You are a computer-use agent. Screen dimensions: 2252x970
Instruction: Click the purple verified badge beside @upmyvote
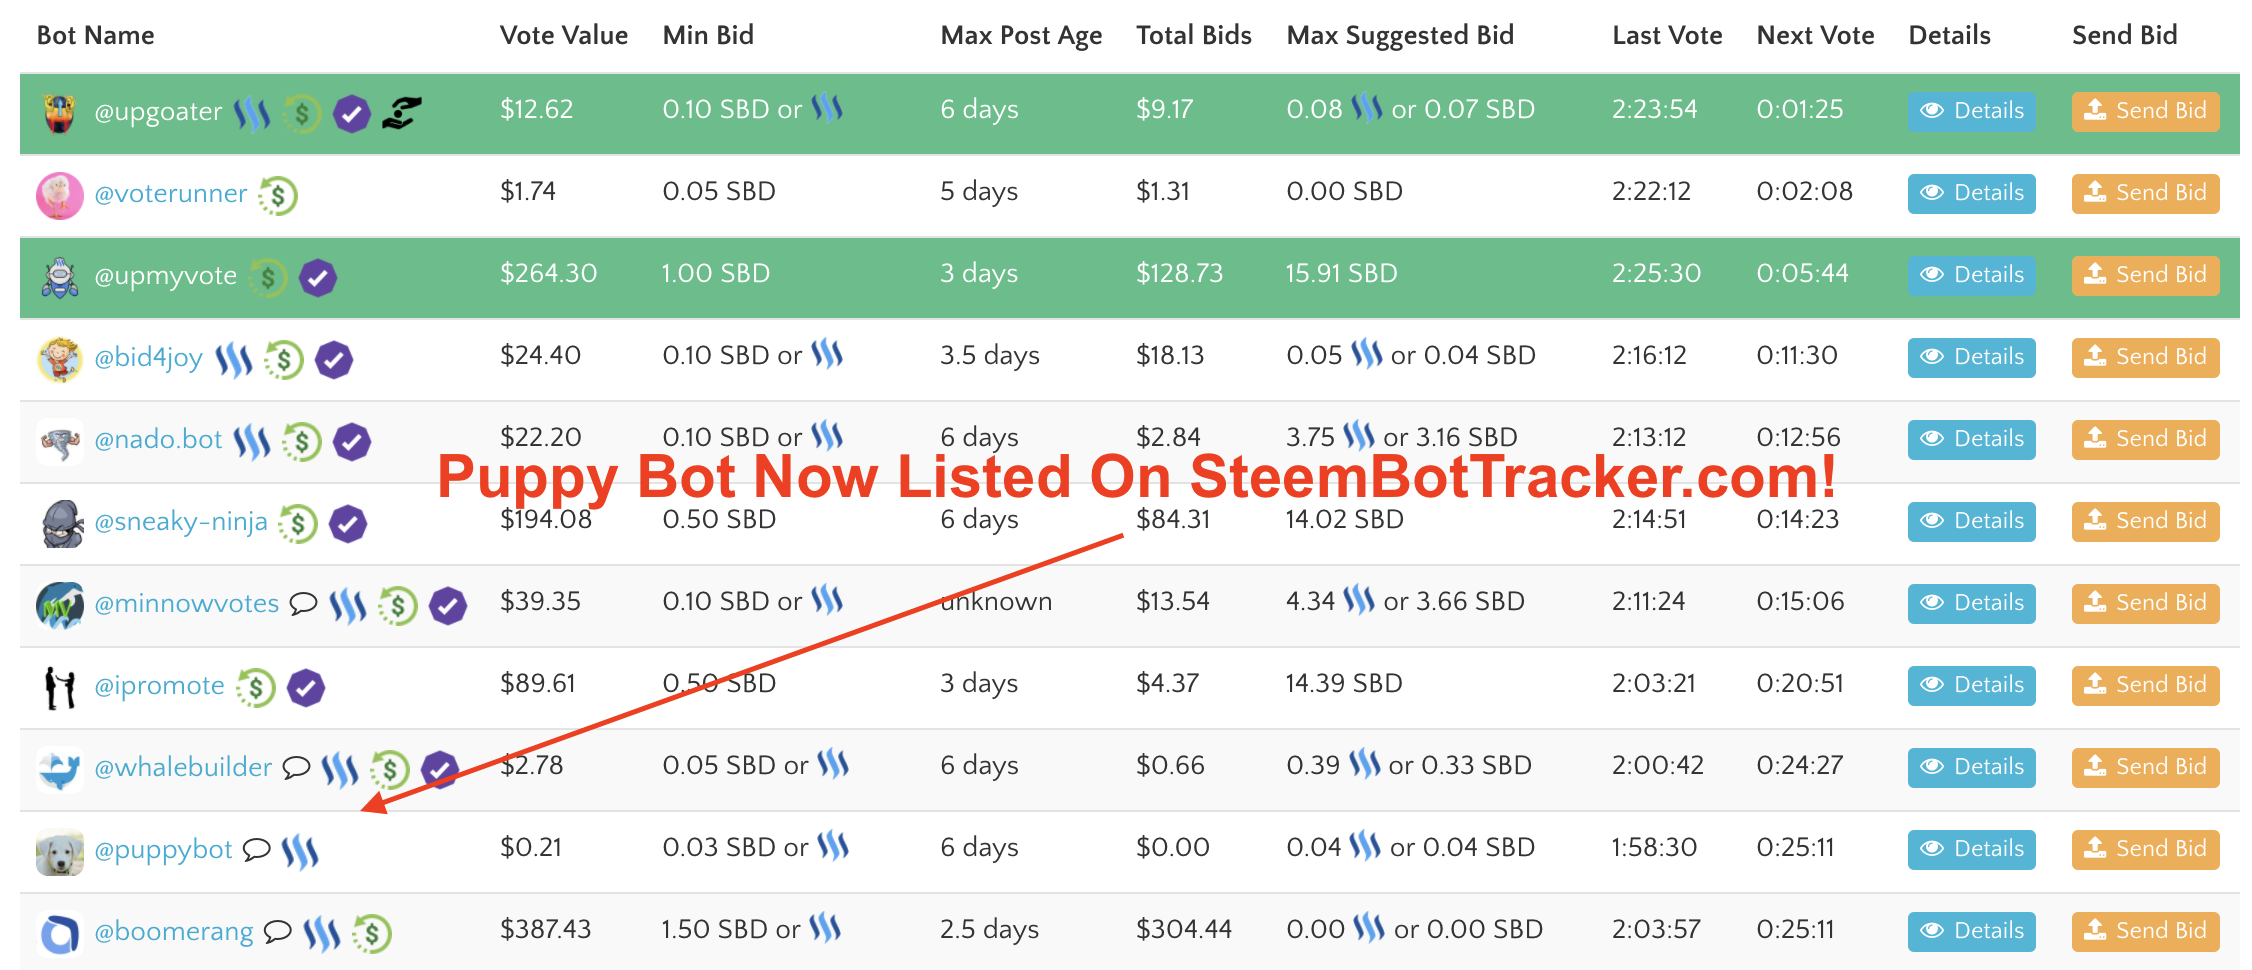pos(318,277)
